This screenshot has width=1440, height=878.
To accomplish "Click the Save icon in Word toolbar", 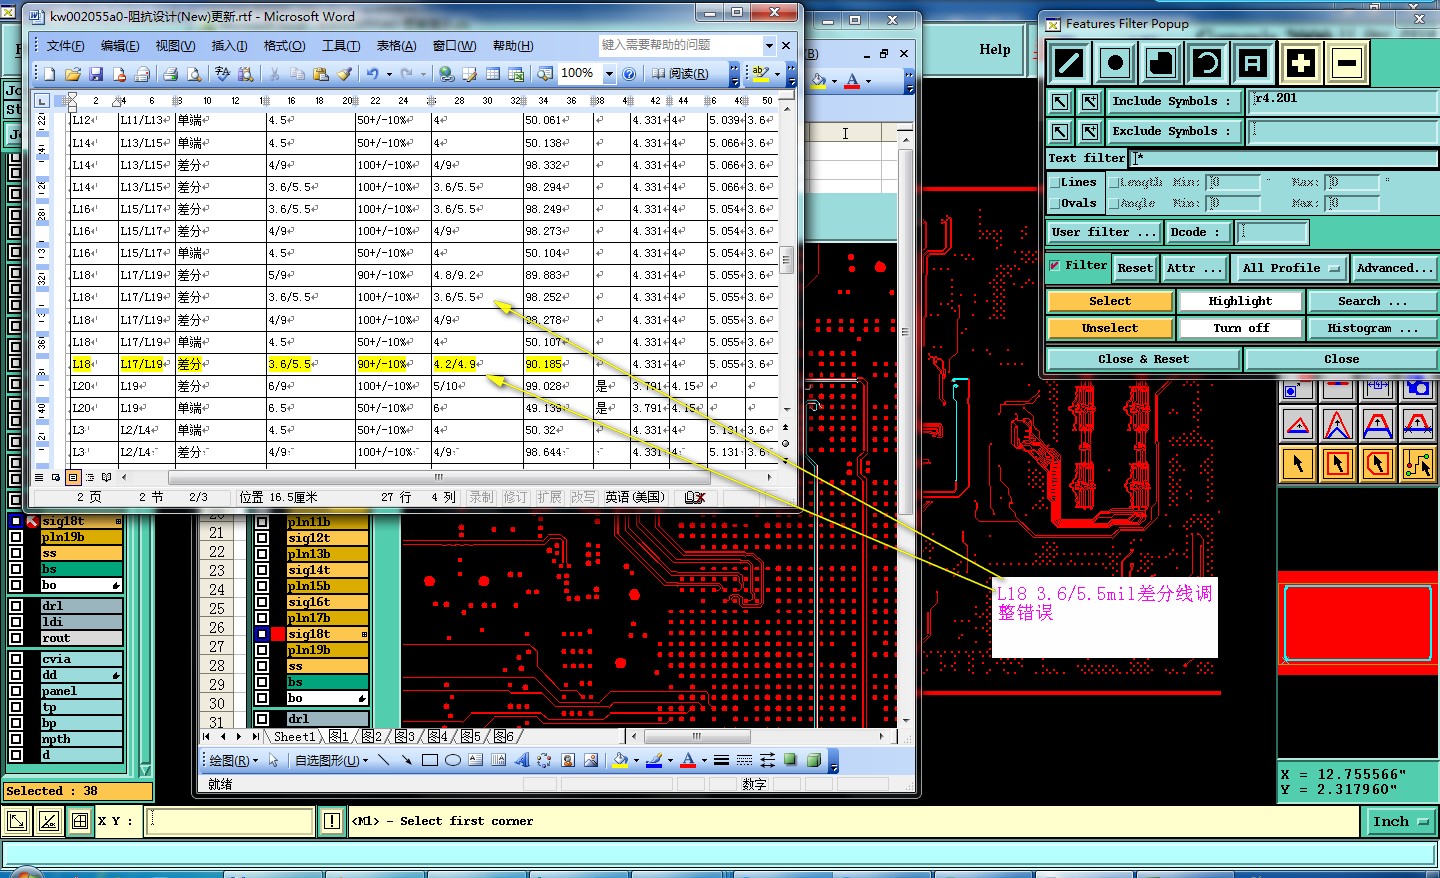I will (96, 74).
